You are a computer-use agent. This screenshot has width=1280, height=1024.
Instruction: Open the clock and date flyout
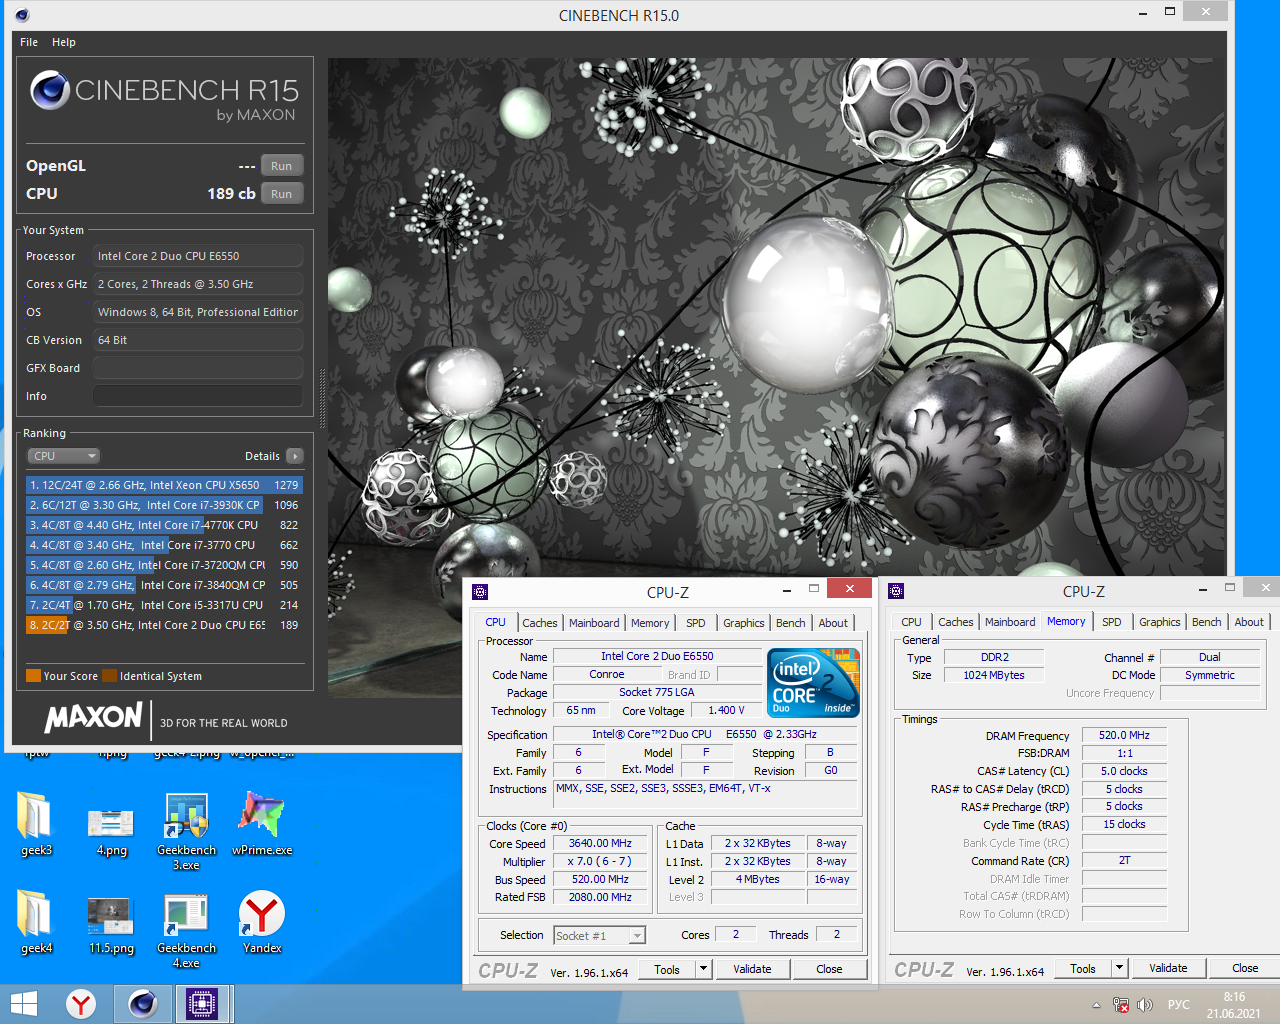point(1234,1005)
